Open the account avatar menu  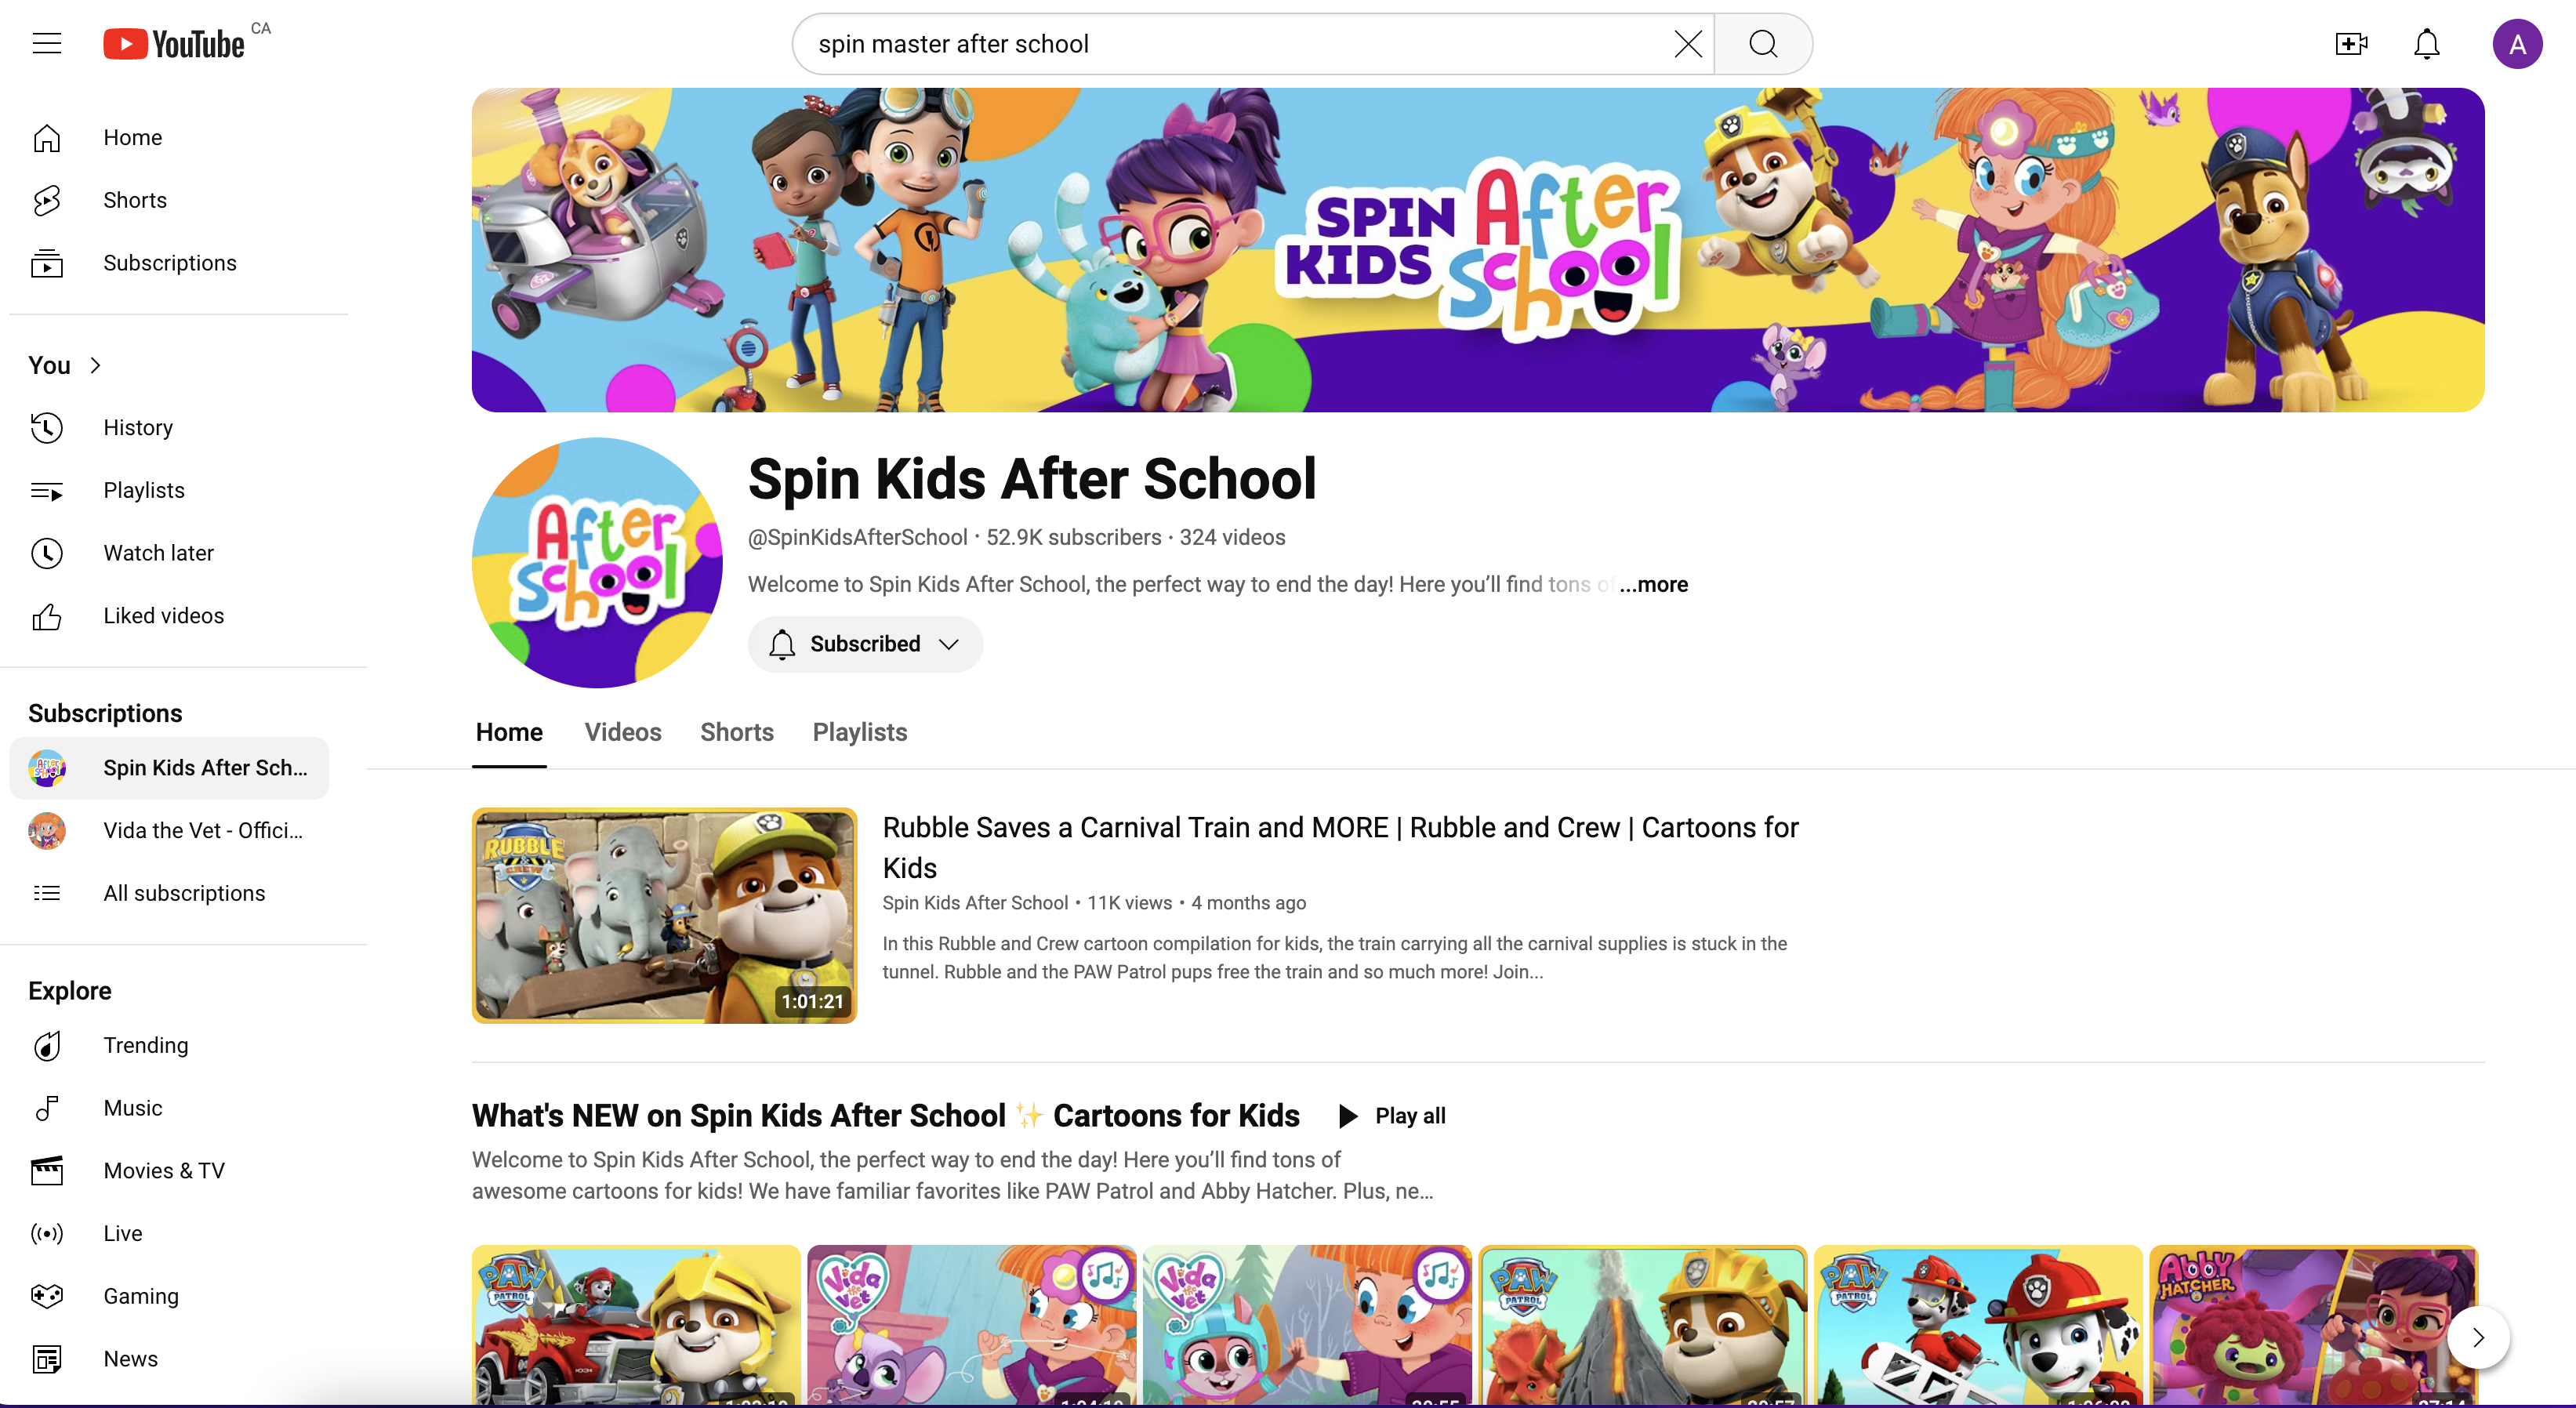(2517, 44)
